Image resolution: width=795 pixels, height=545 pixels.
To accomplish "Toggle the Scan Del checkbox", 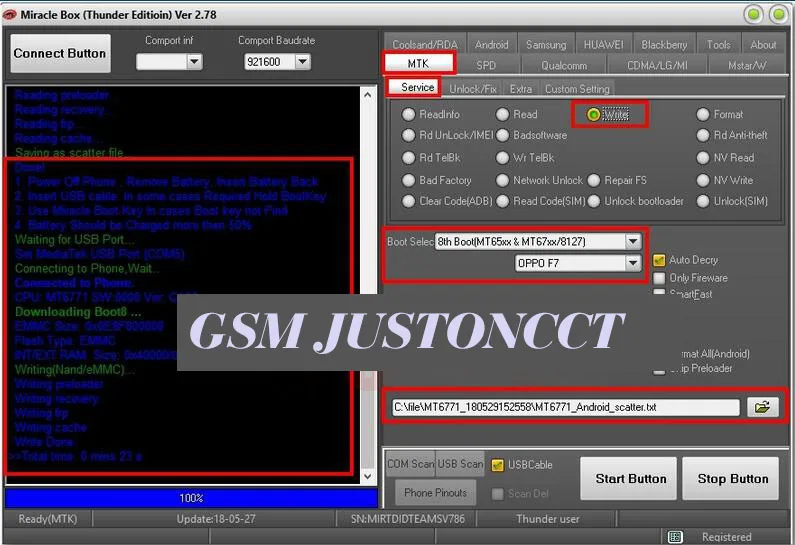I will (x=497, y=493).
